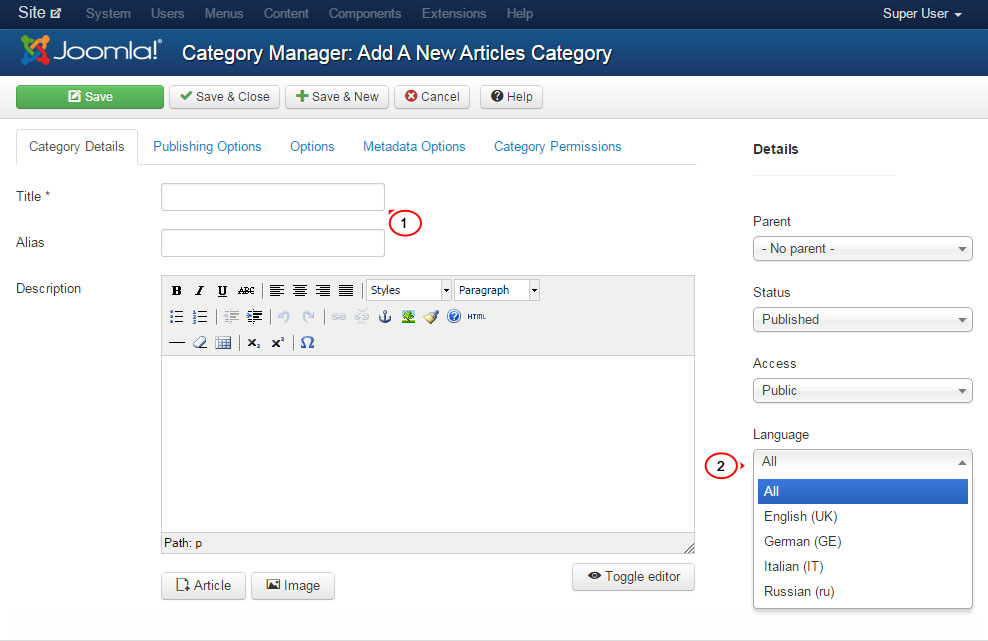Insert anchor in description
The width and height of the screenshot is (988, 641).
385,316
